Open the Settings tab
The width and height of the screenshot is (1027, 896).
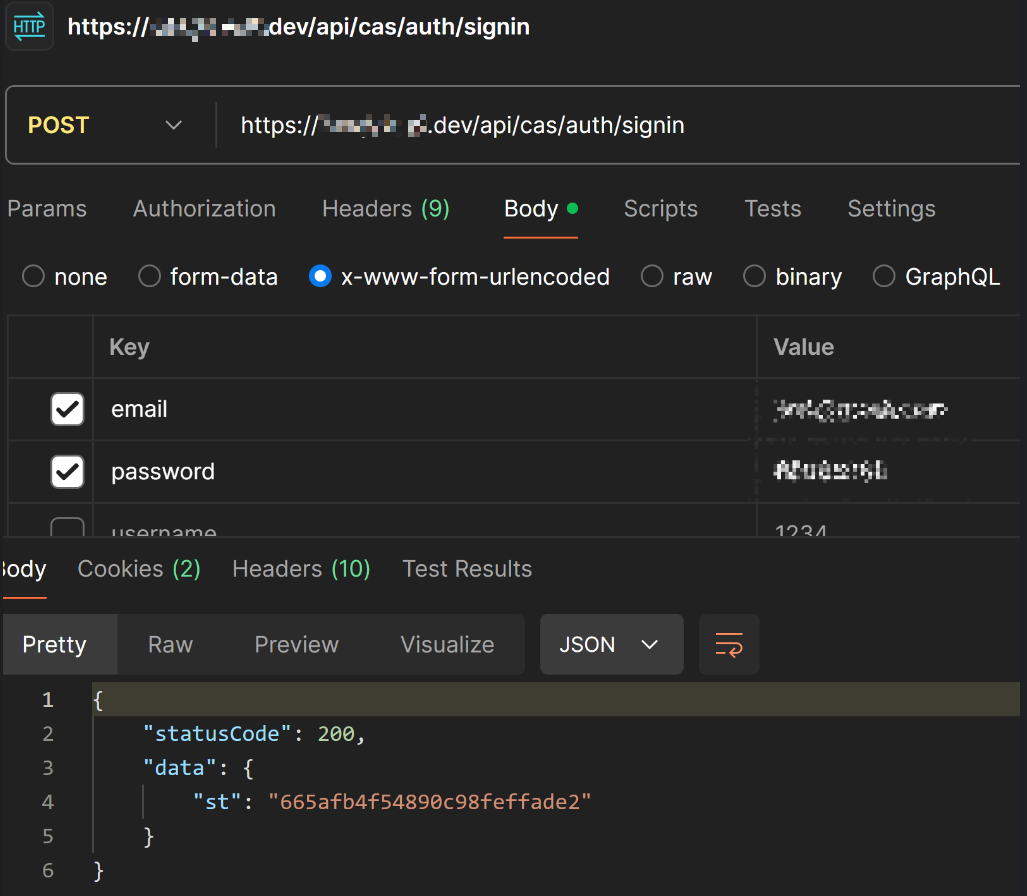click(x=891, y=209)
